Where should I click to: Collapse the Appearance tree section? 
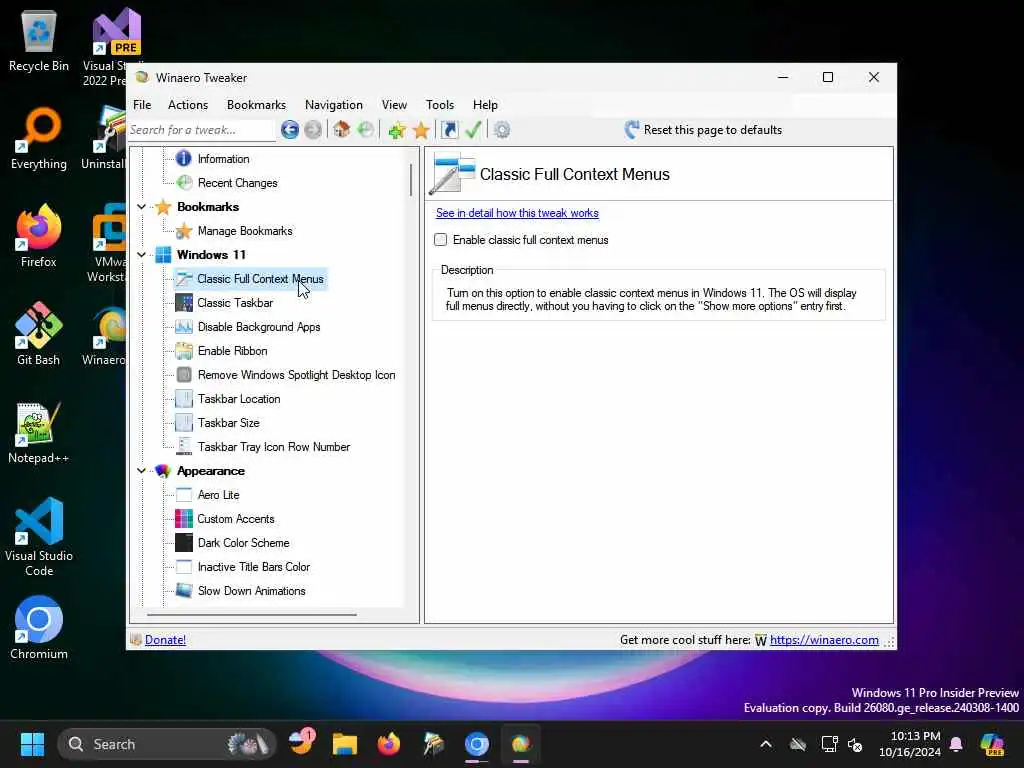(141, 471)
